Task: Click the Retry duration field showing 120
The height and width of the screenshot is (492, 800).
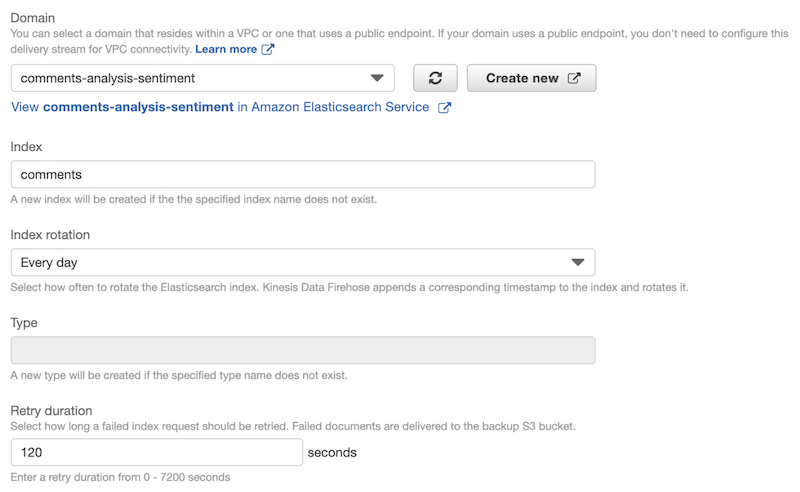Action: coord(156,452)
